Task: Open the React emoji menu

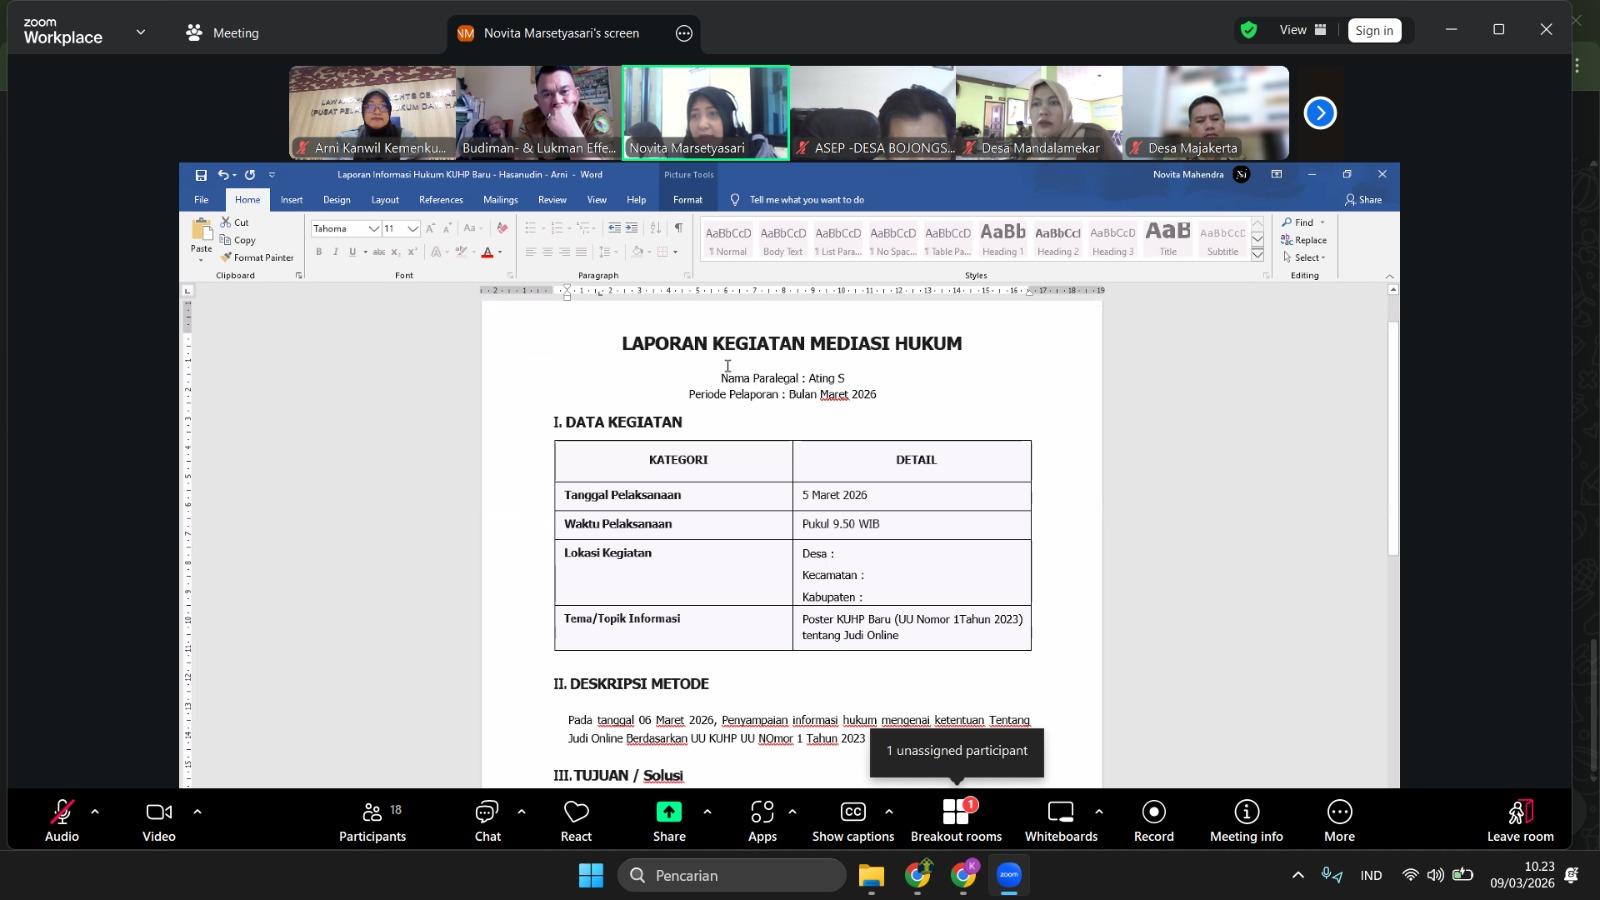Action: (576, 820)
